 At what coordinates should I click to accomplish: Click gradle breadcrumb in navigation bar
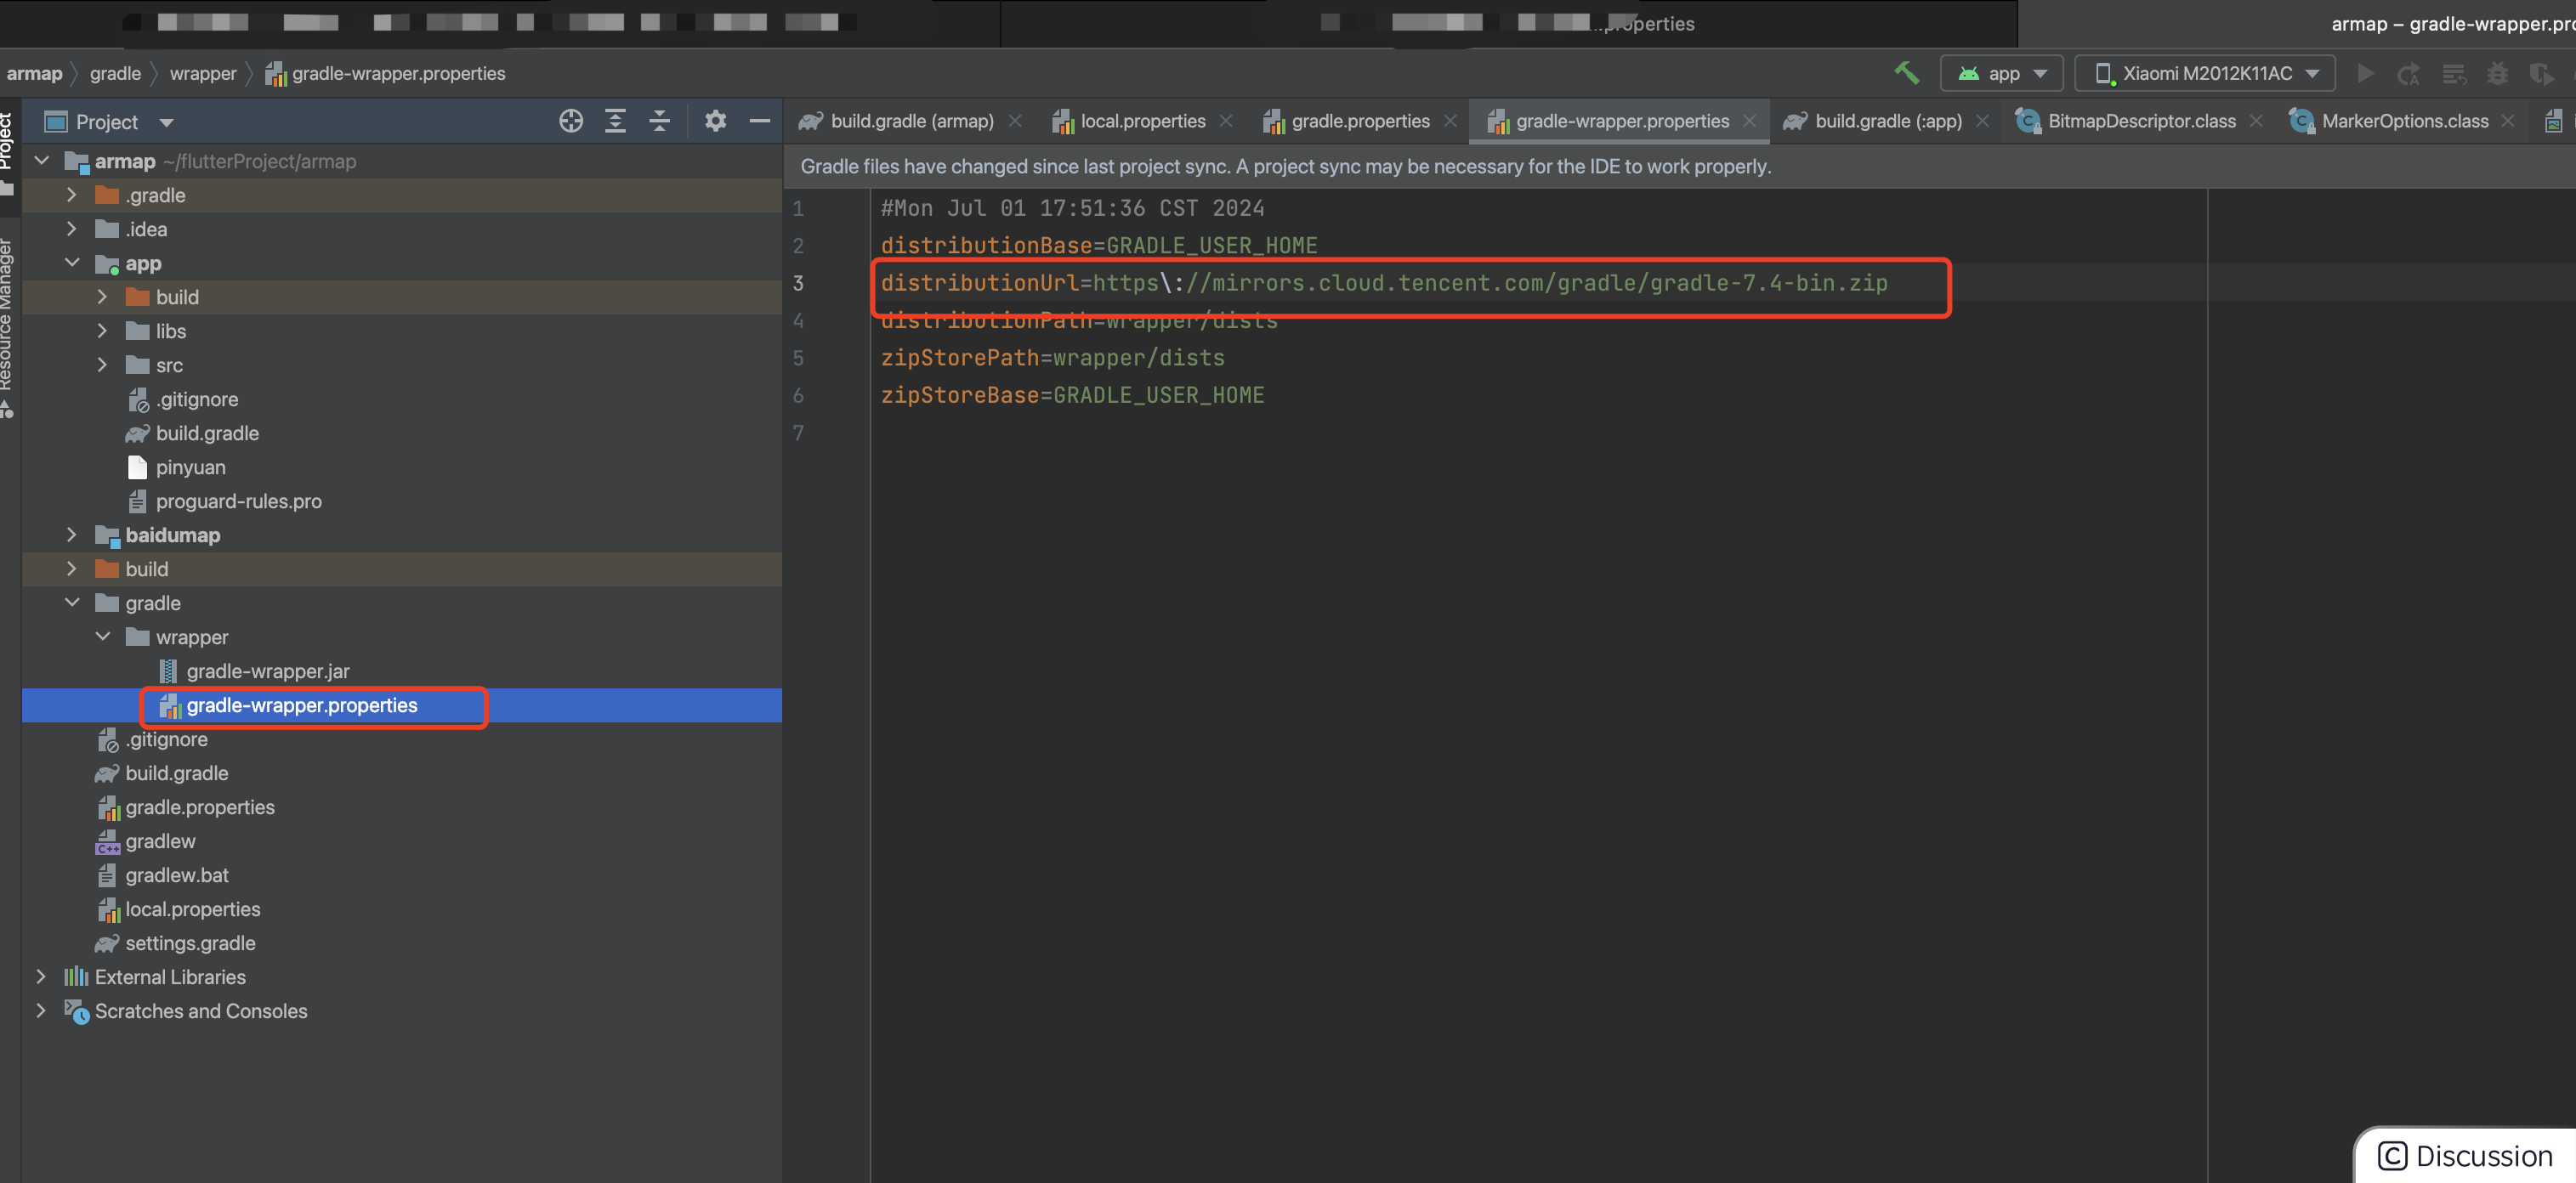click(115, 73)
